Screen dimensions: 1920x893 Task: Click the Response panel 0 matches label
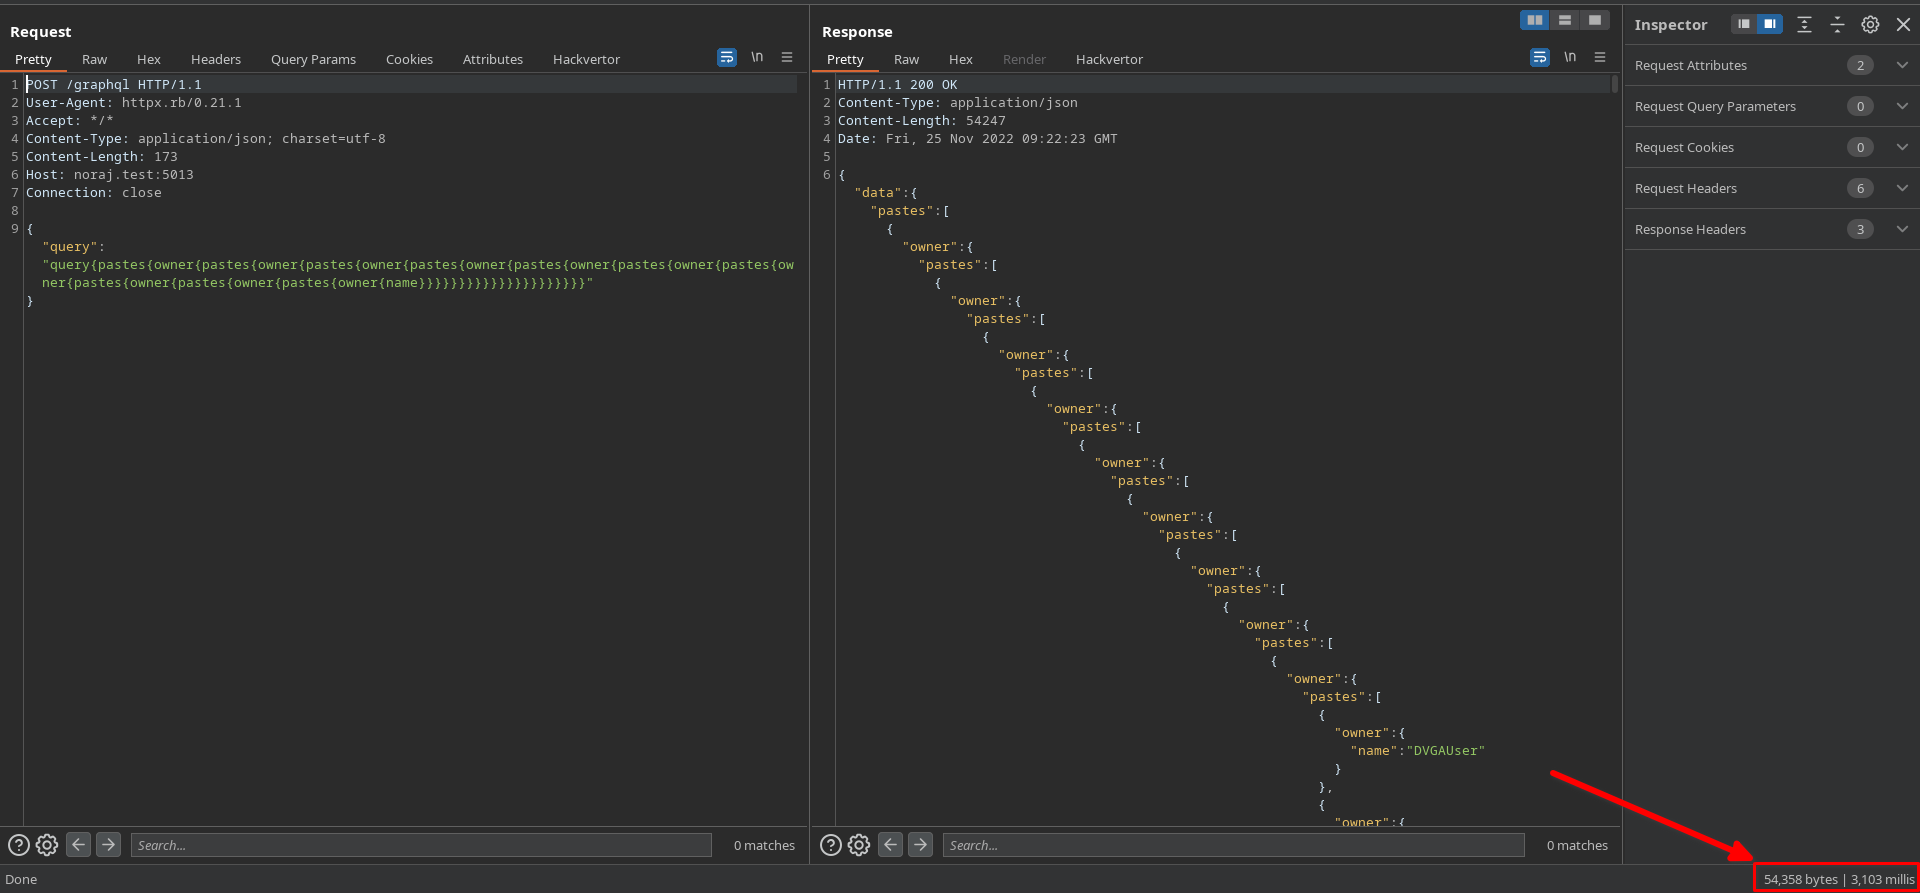[x=1577, y=846]
